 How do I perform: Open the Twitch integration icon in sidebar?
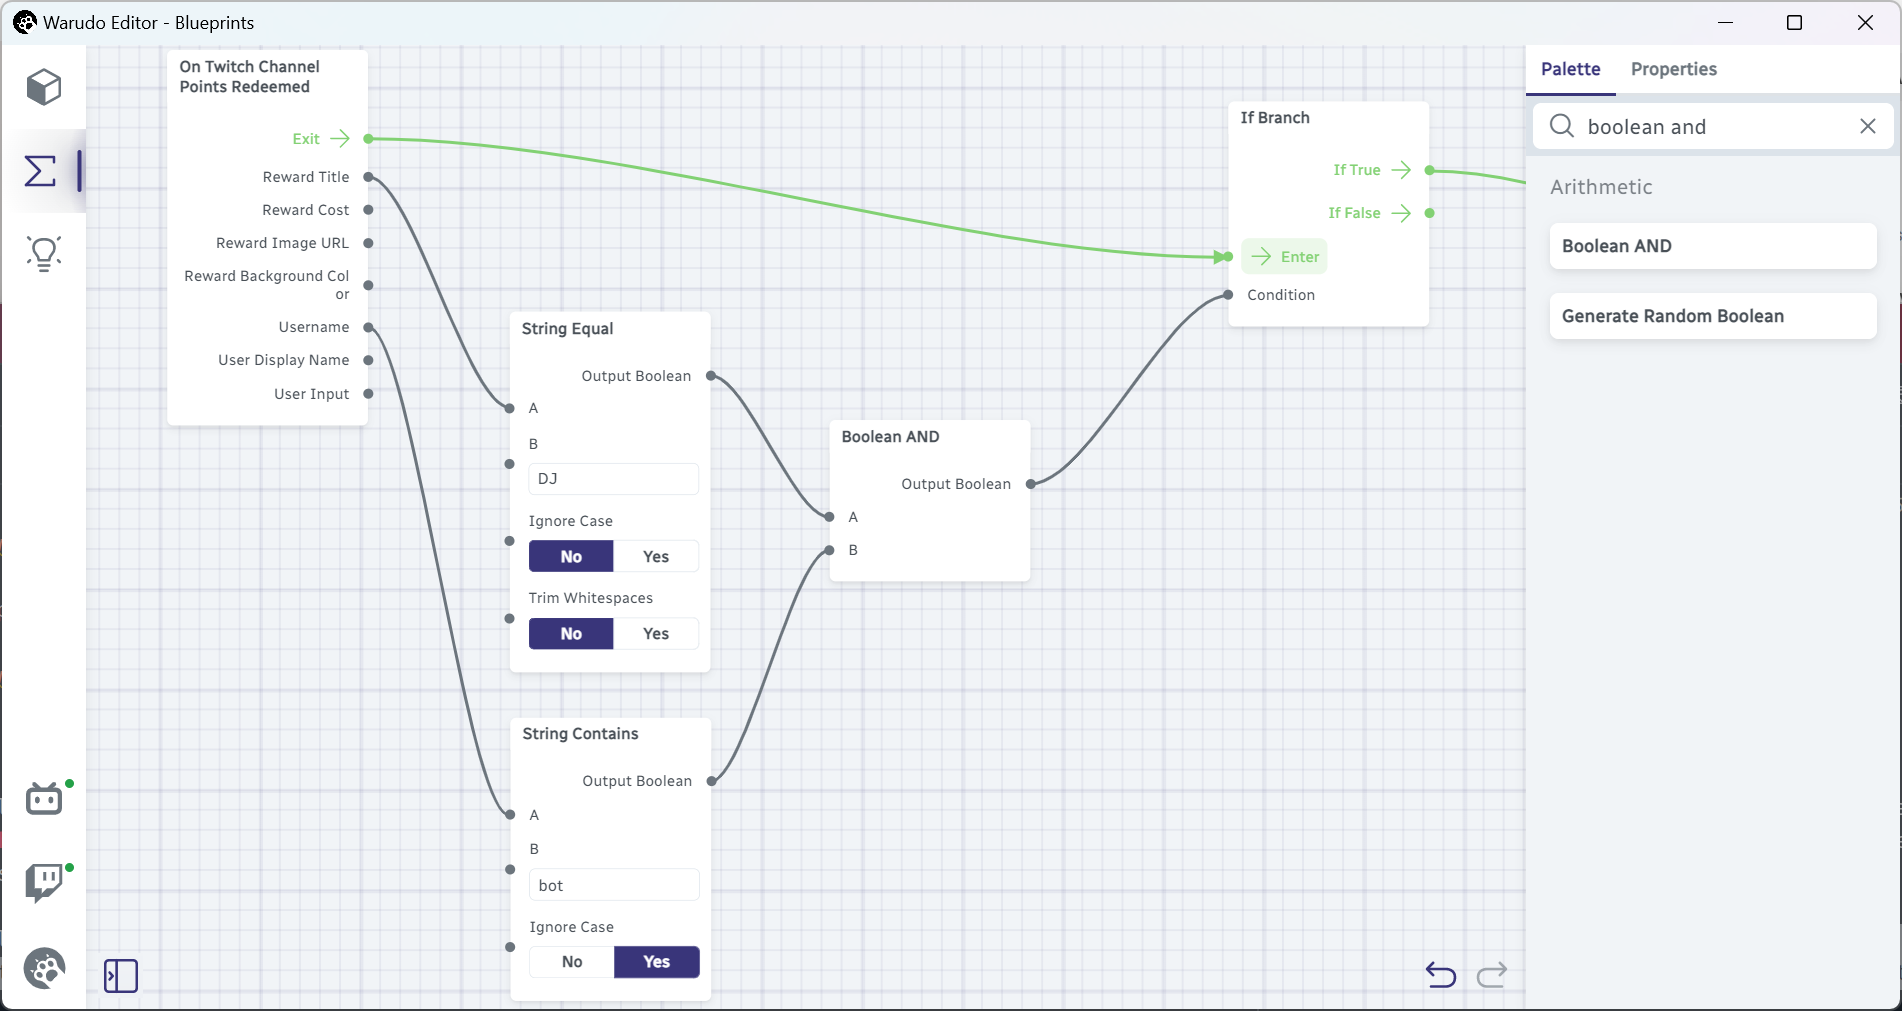coord(44,883)
